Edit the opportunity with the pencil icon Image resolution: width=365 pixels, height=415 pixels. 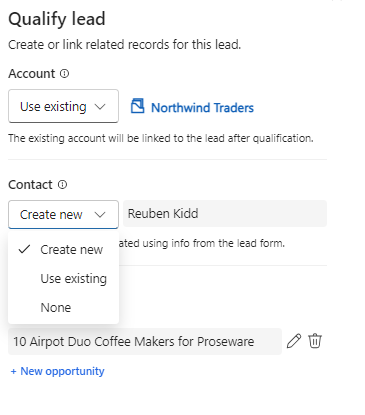(x=294, y=341)
